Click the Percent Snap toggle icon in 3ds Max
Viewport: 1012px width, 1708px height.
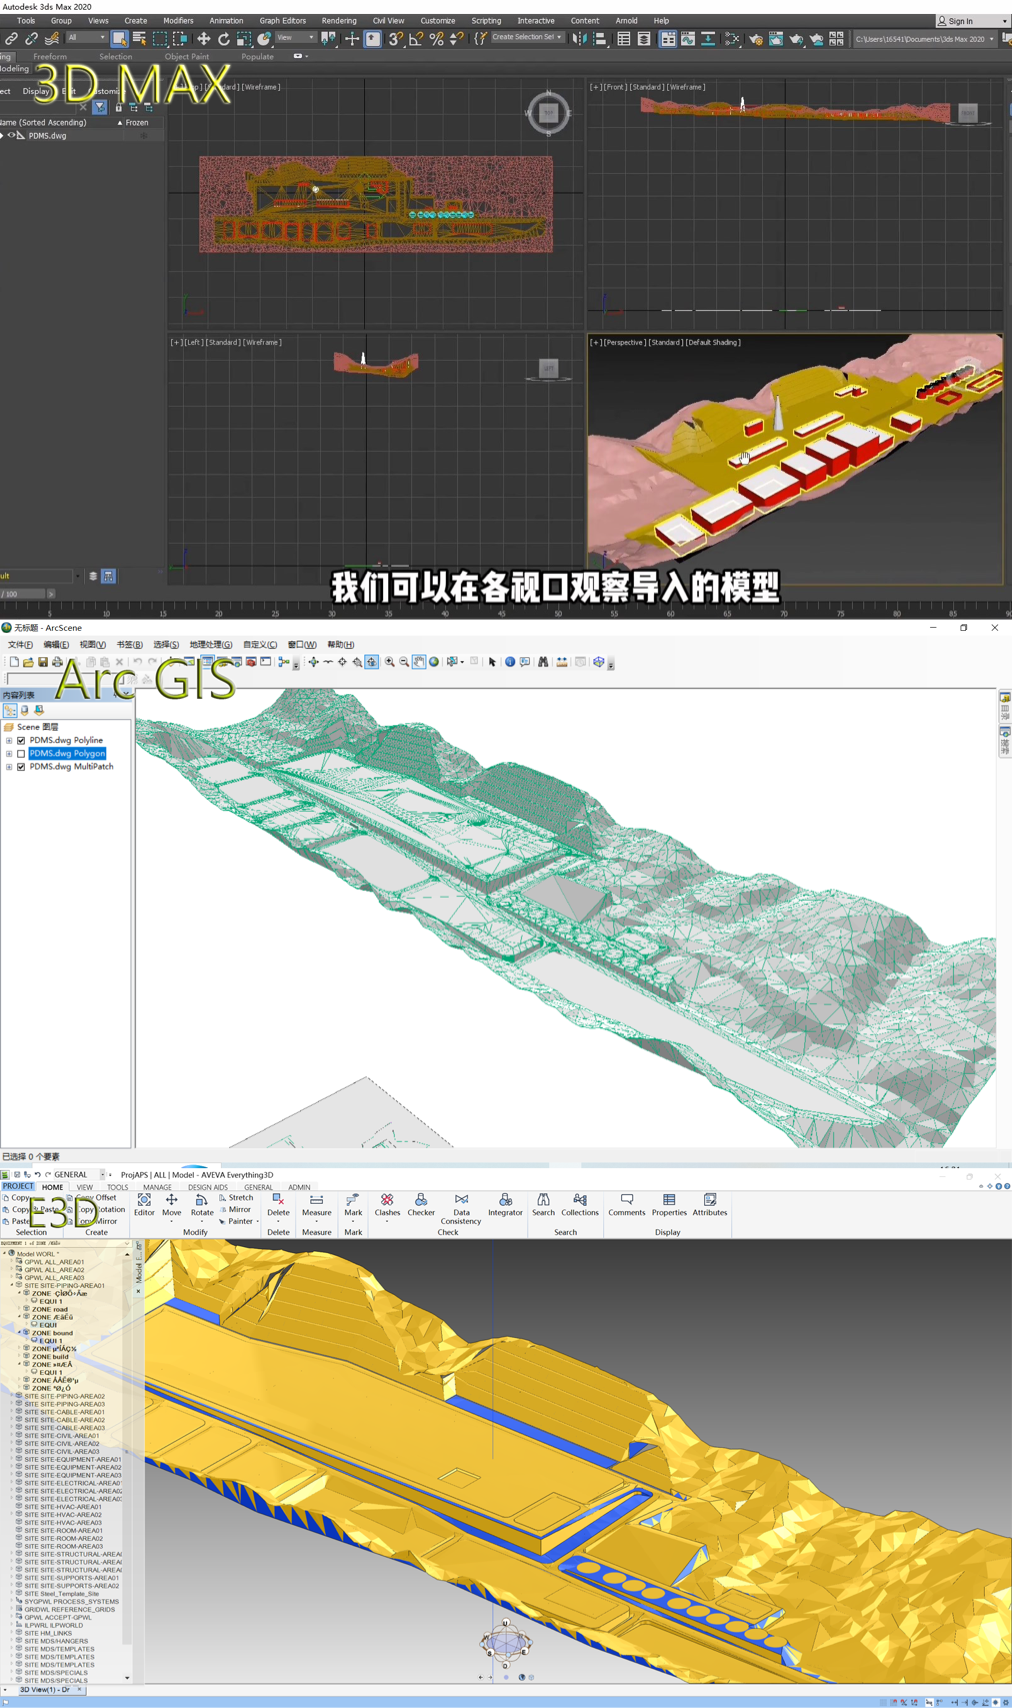coord(436,39)
